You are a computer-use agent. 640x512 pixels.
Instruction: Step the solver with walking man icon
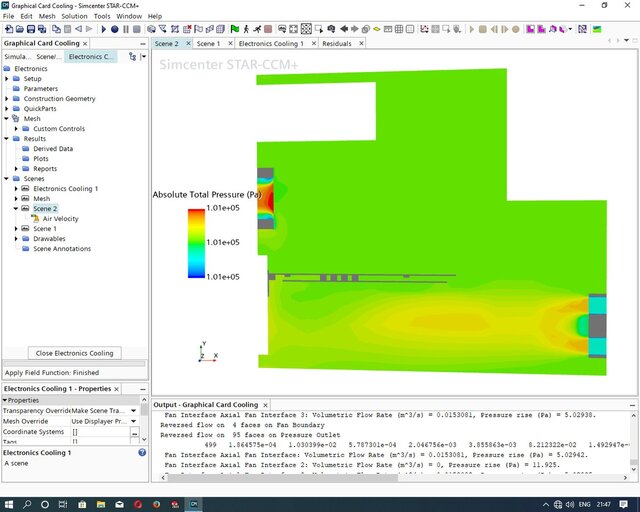click(x=246, y=29)
